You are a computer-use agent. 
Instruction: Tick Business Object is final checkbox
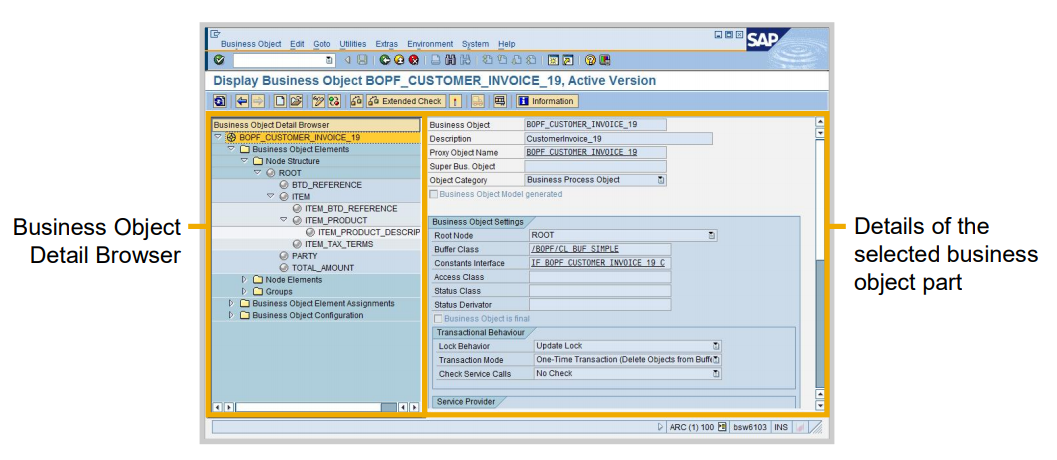[438, 319]
